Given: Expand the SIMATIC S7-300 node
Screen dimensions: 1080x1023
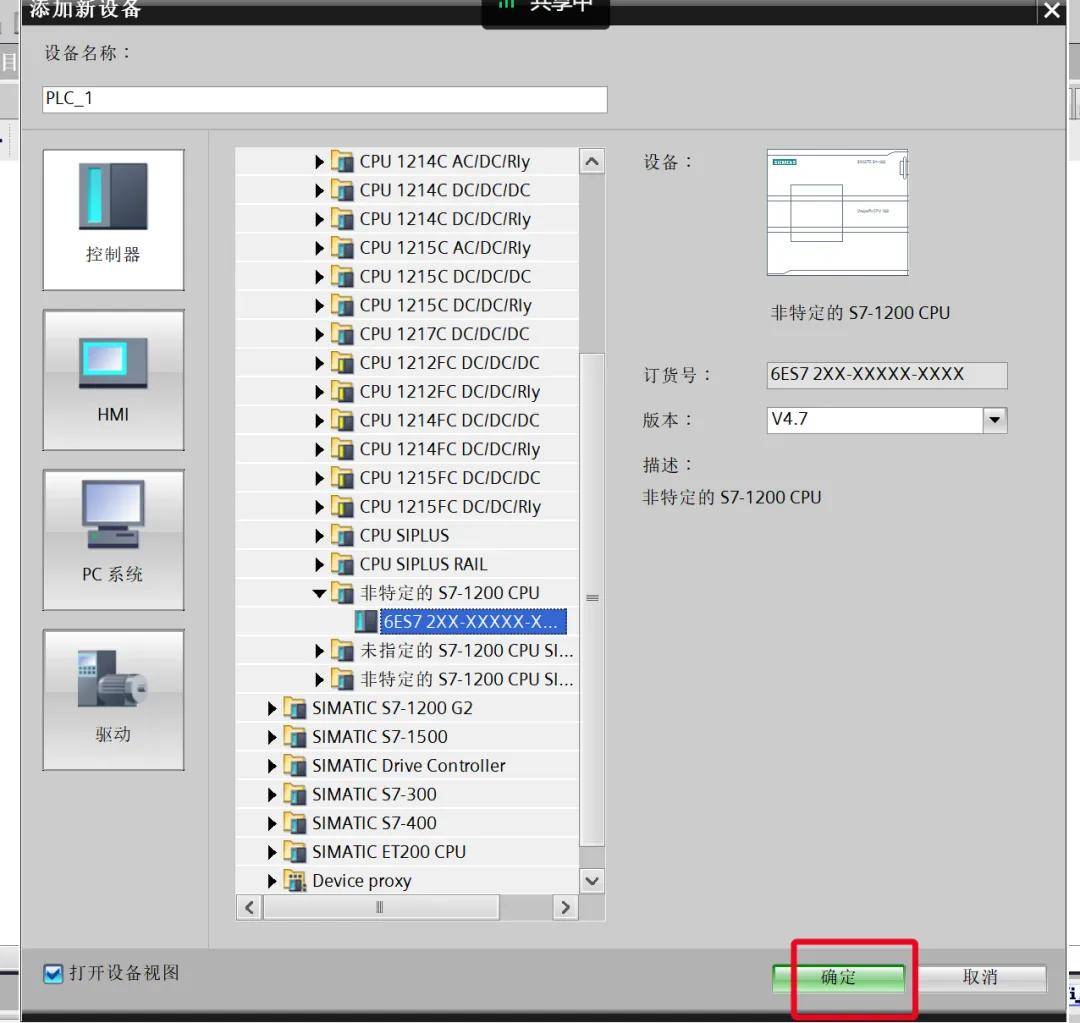Looking at the screenshot, I should [x=272, y=795].
